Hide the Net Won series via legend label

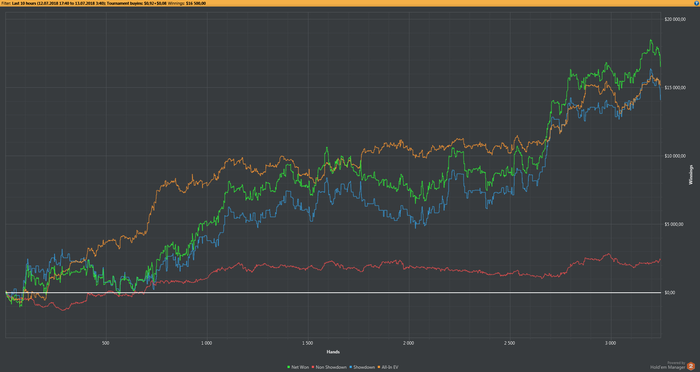click(300, 367)
